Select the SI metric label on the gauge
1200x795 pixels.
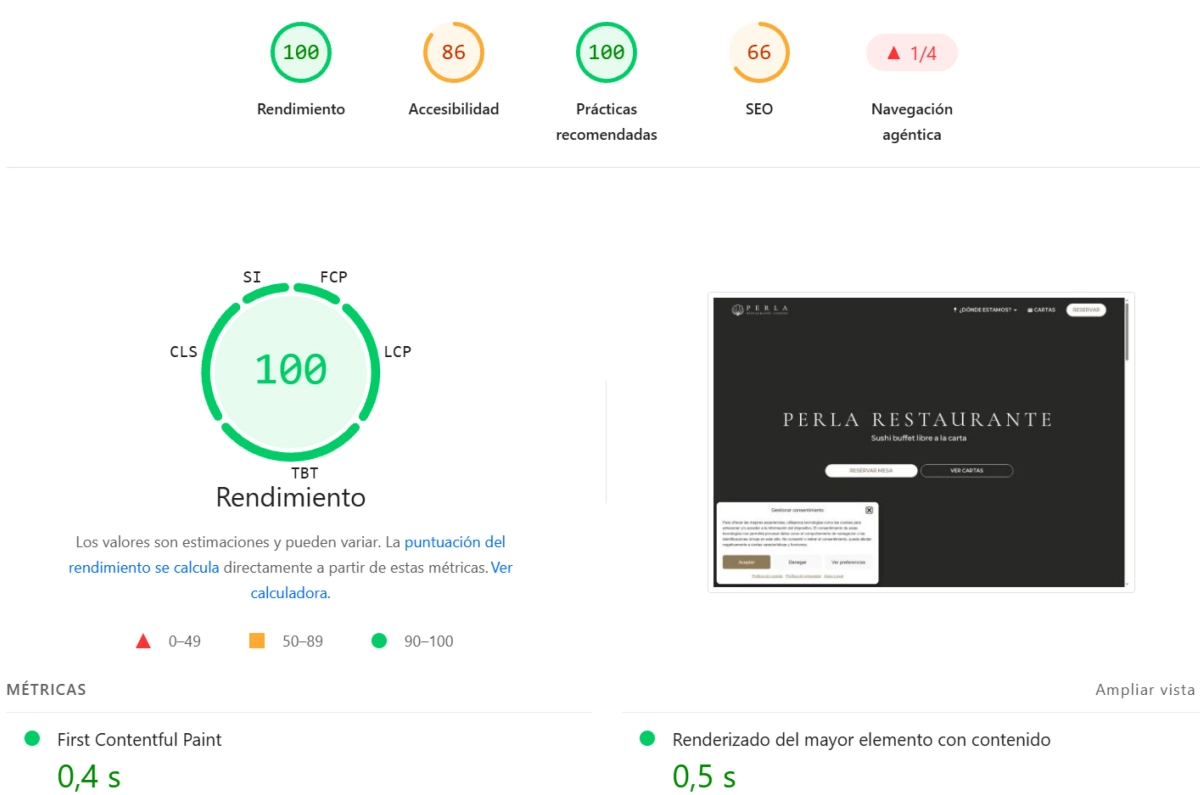(253, 277)
